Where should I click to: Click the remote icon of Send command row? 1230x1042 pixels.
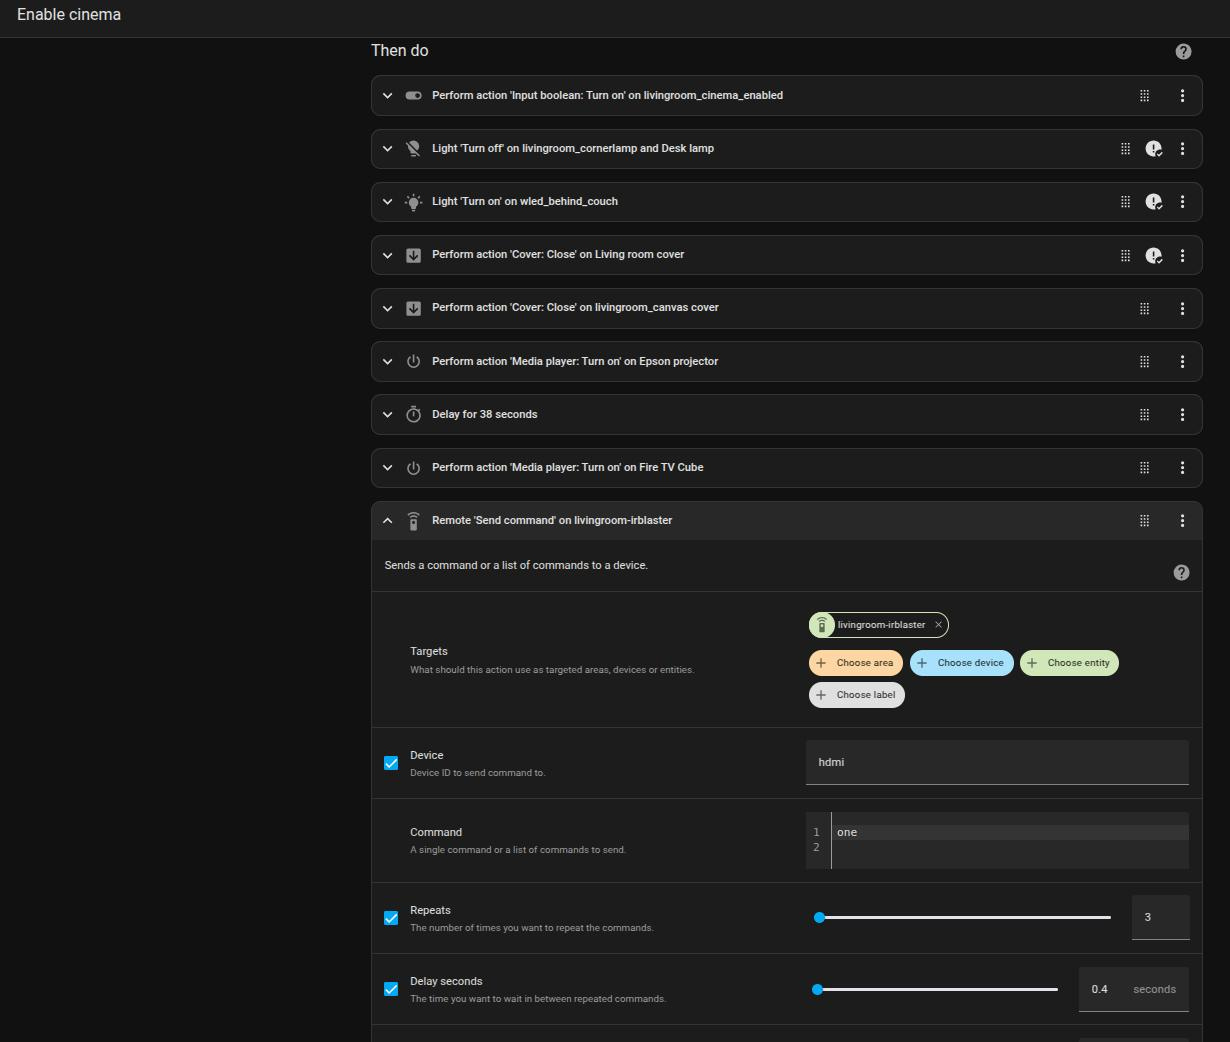click(413, 521)
